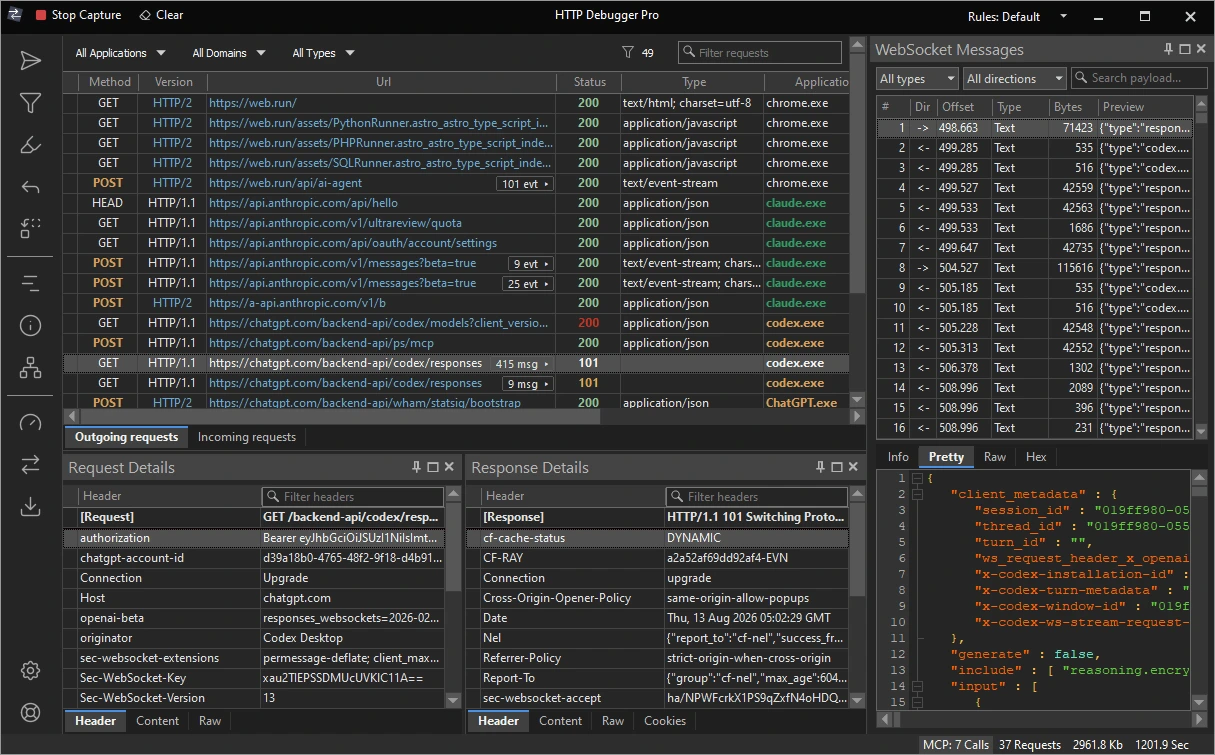Switch to the Incoming requests tab

247,437
